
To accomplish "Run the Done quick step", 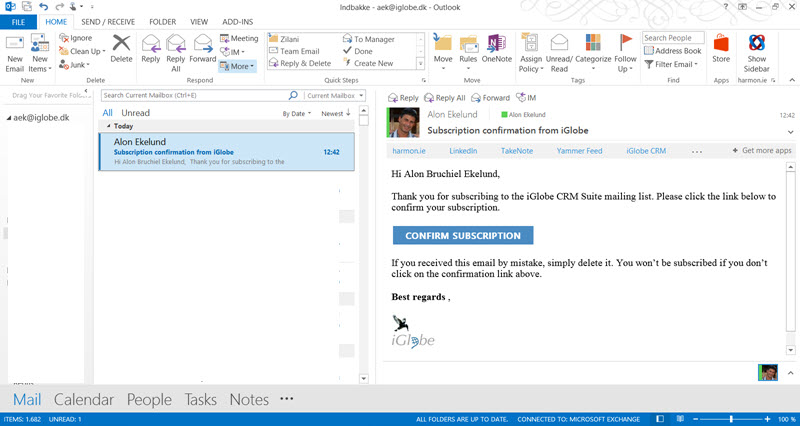I will [x=358, y=51].
